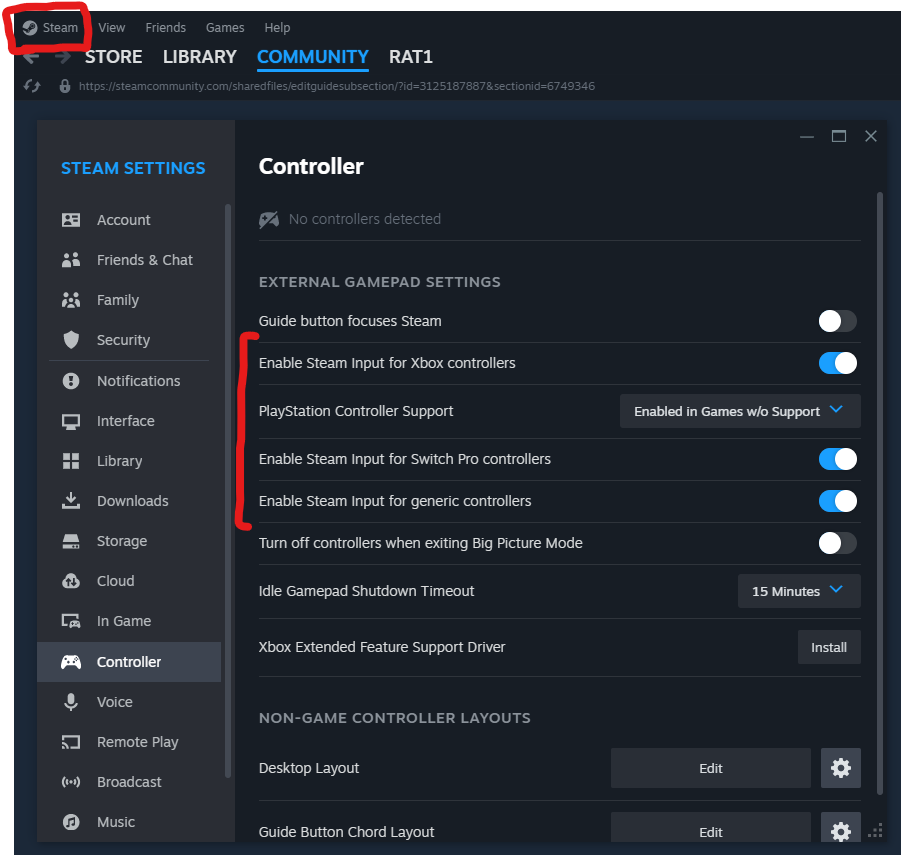Switch to the LIBRARY tab
This screenshot has height=855, width=901.
click(199, 57)
